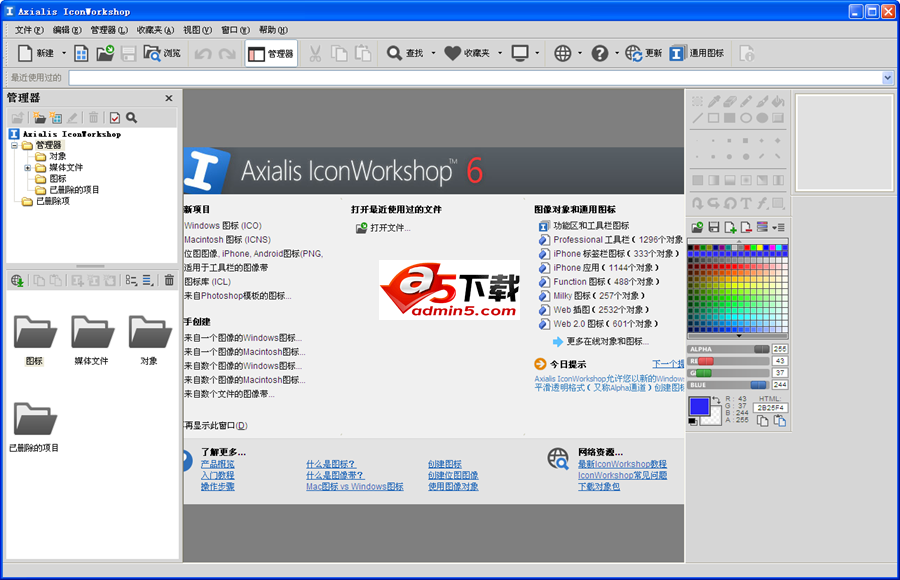The width and height of the screenshot is (900, 580).
Task: Select the eraser tool in tool palette
Action: tap(730, 102)
